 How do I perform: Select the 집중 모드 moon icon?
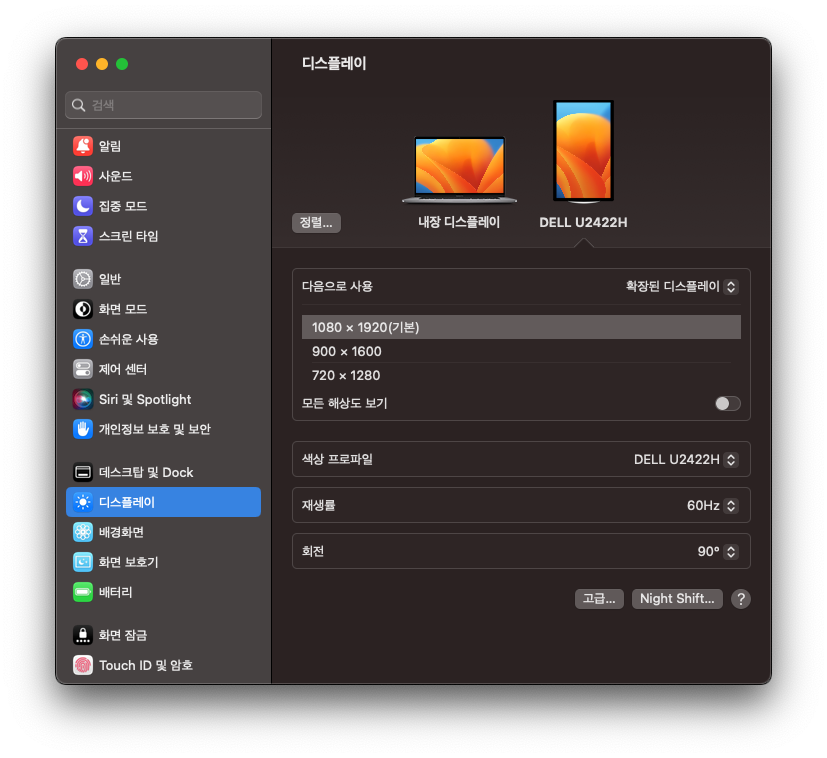coord(83,206)
